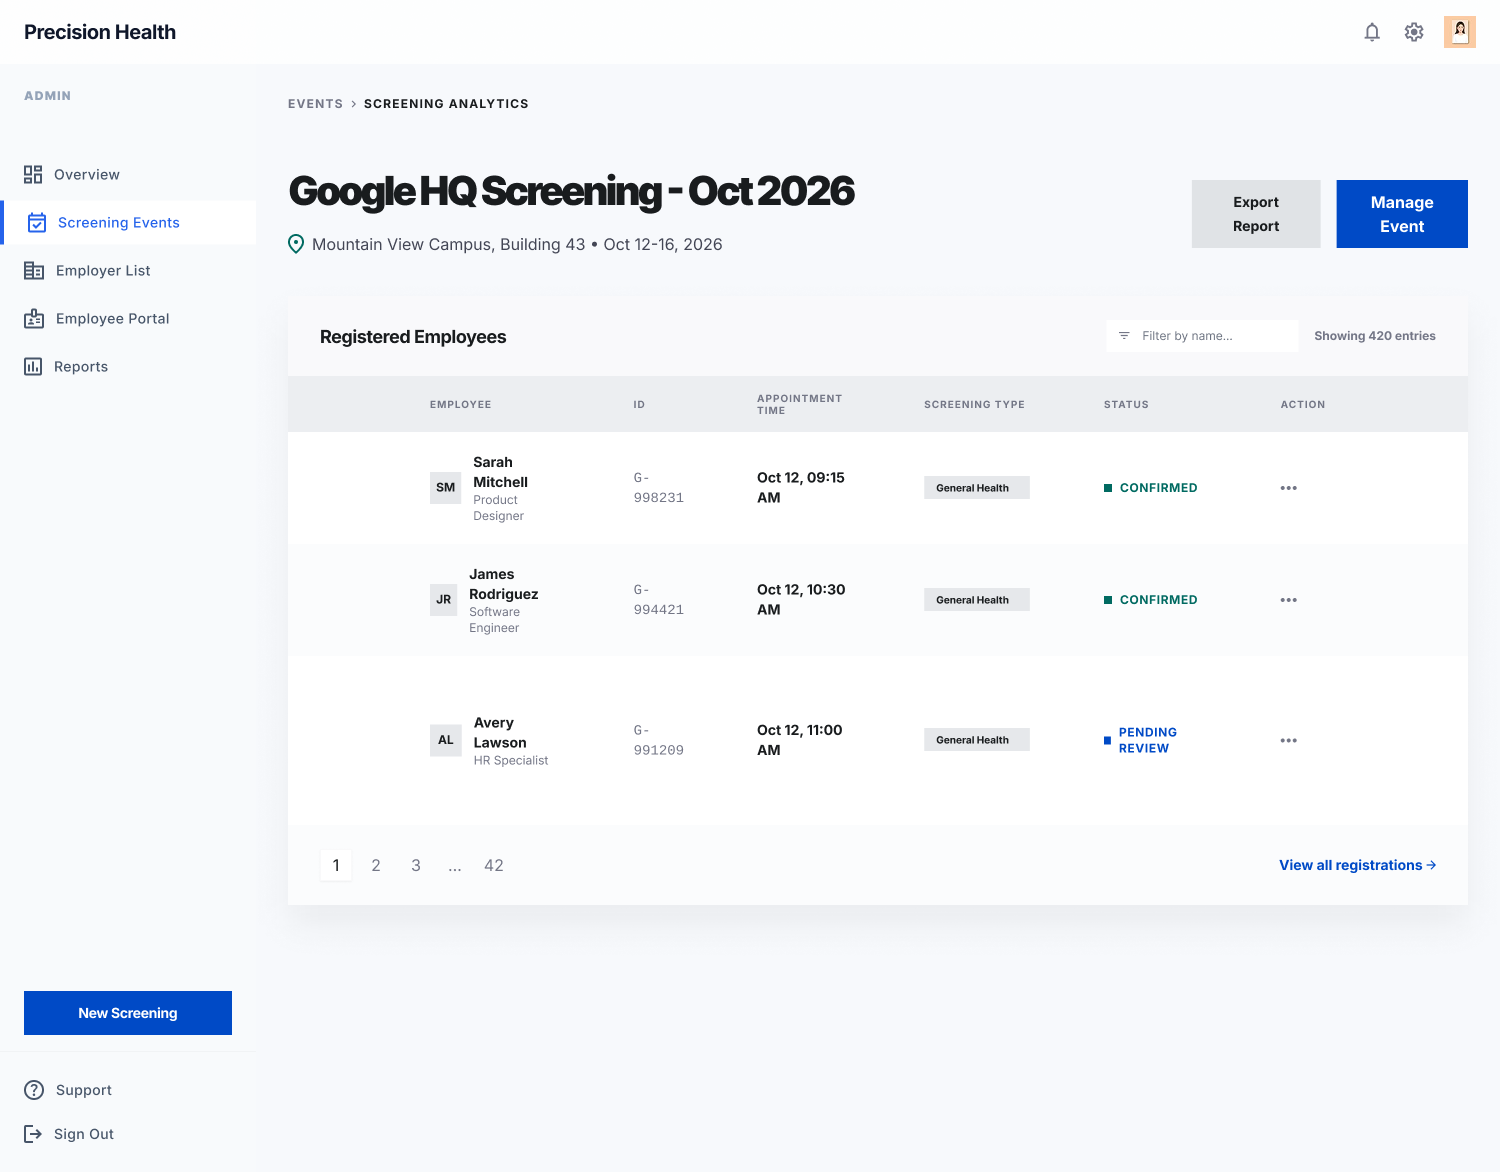Go to Overview in sidebar
Viewport: 1508px width, 1172px height.
click(x=128, y=175)
